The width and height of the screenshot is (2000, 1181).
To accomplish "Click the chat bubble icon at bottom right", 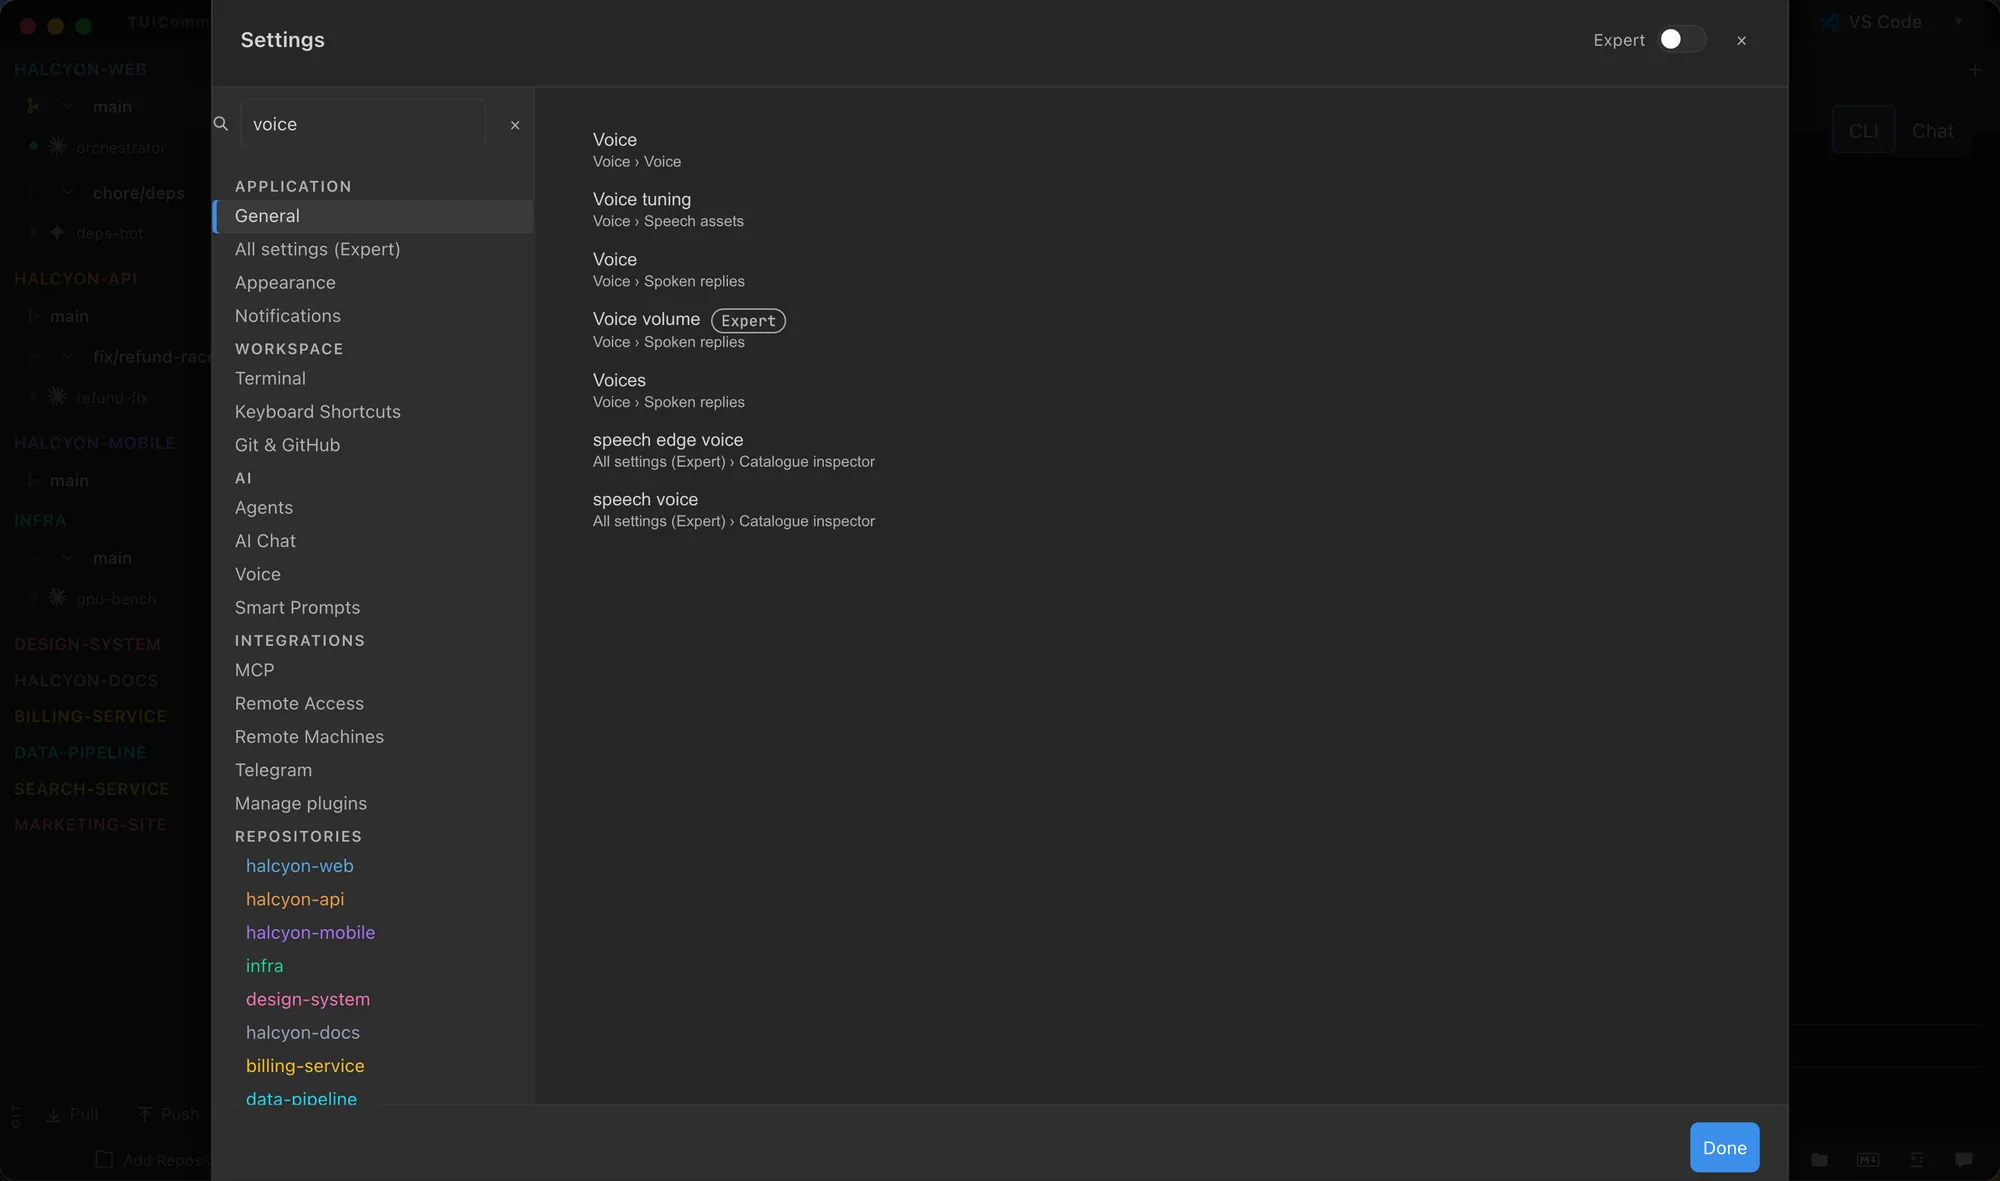I will click(1964, 1159).
